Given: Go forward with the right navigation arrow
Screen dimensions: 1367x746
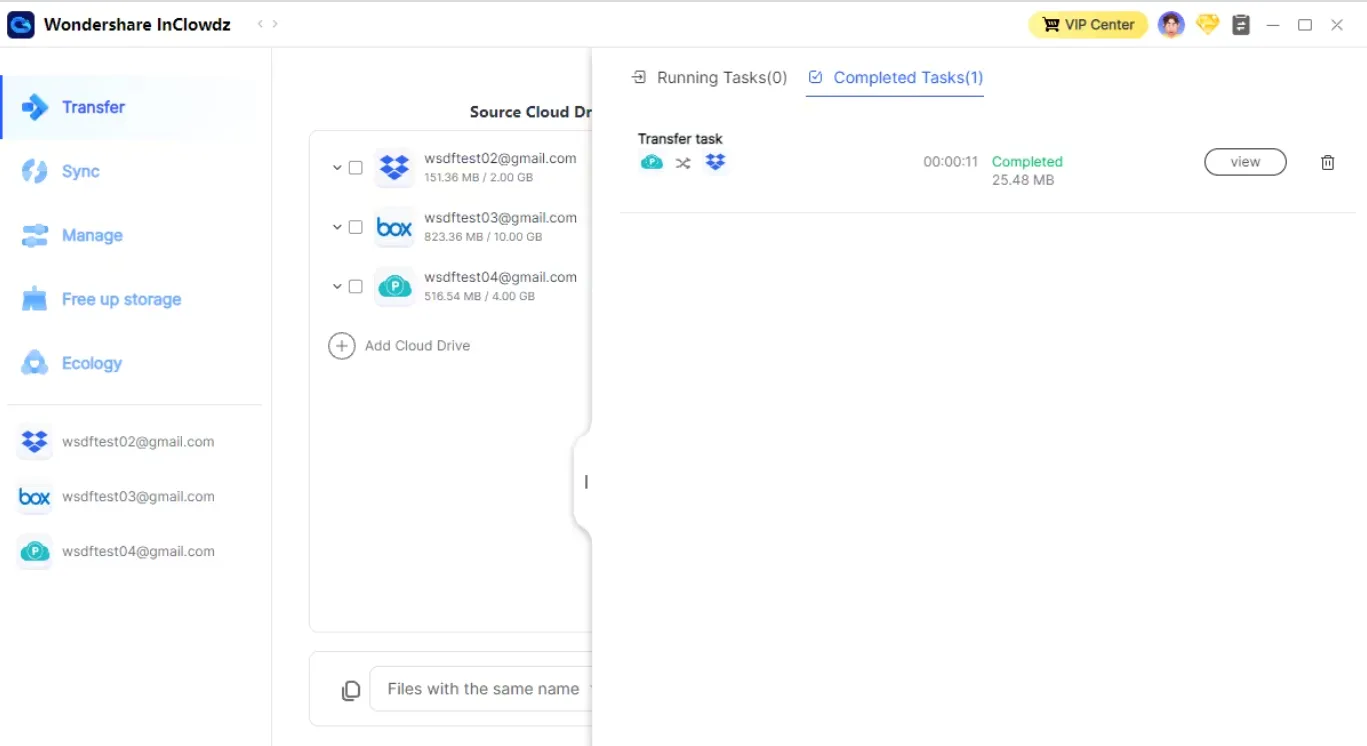Looking at the screenshot, I should (x=275, y=24).
